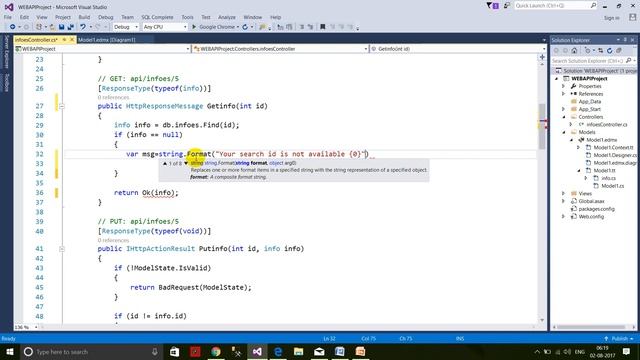Click the browser Refresh icon in toolbar
This screenshot has width=640, height=360.
[245, 27]
